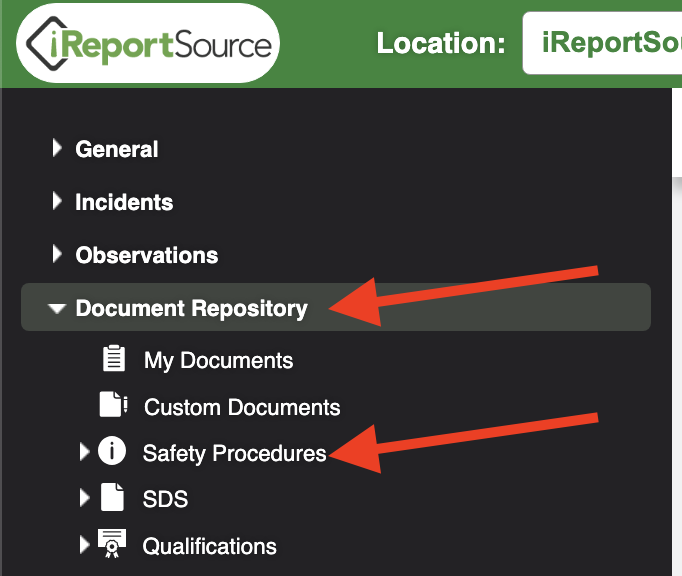682x576 pixels.
Task: Collapse the Document Repository arrow
Action: [x=57, y=308]
